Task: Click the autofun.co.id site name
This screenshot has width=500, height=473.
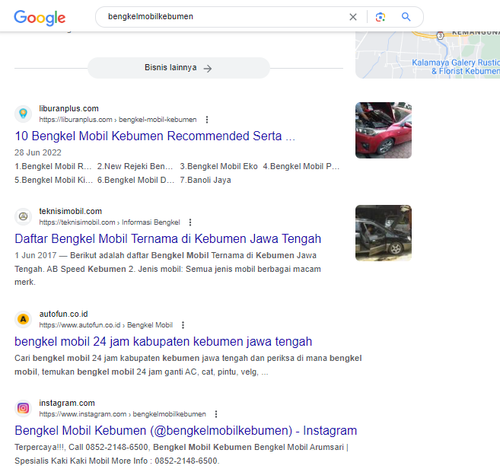Action: pyautogui.click(x=63, y=314)
